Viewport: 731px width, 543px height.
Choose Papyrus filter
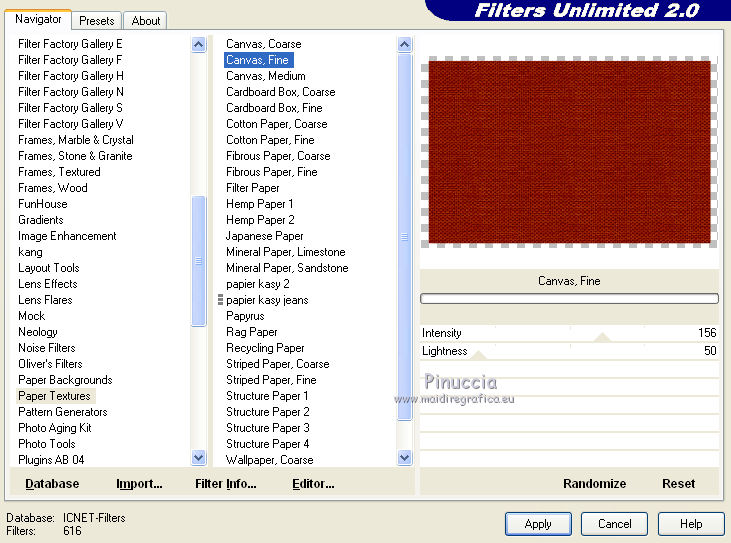point(245,316)
